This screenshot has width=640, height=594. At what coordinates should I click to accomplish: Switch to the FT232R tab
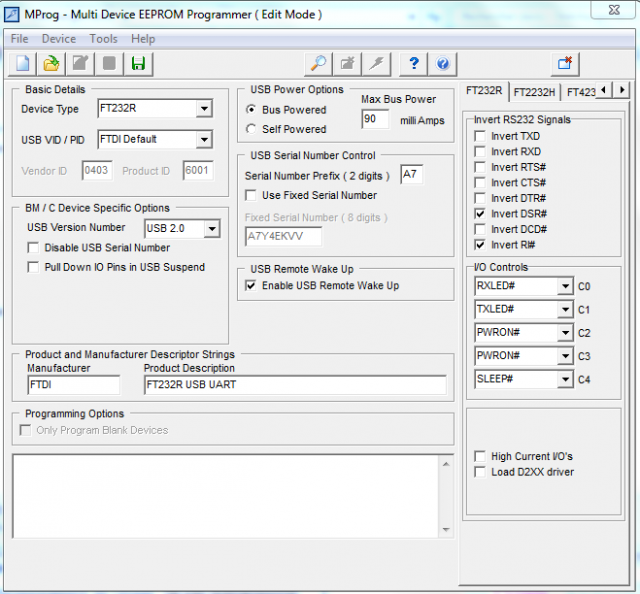[x=484, y=91]
